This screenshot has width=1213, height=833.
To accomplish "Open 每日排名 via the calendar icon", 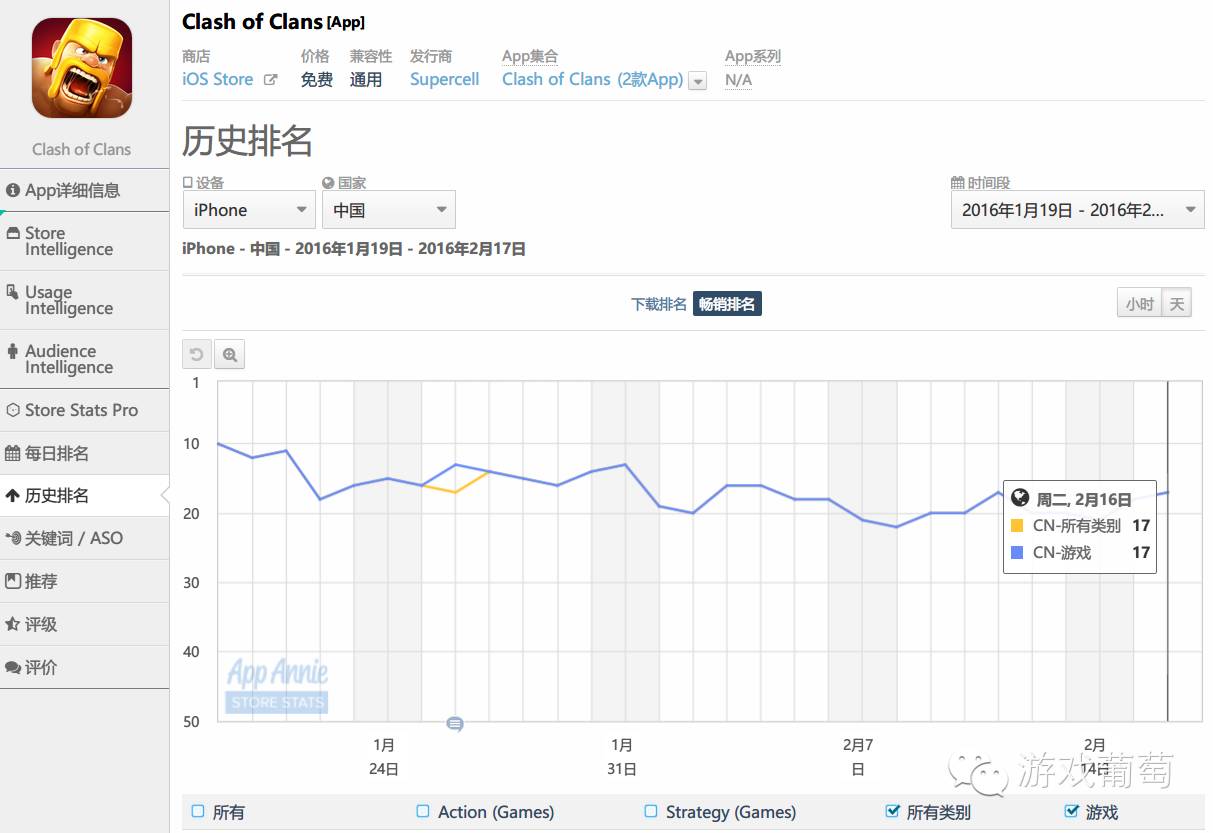I will point(14,453).
